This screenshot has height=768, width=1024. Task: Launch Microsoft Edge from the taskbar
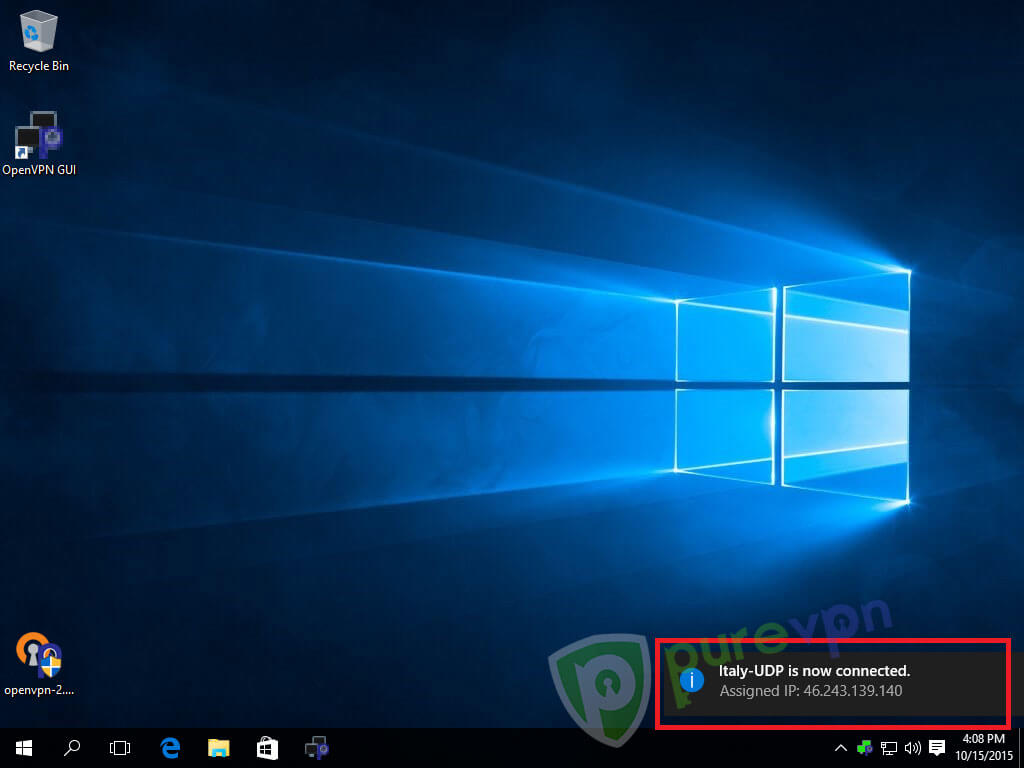tap(170, 748)
